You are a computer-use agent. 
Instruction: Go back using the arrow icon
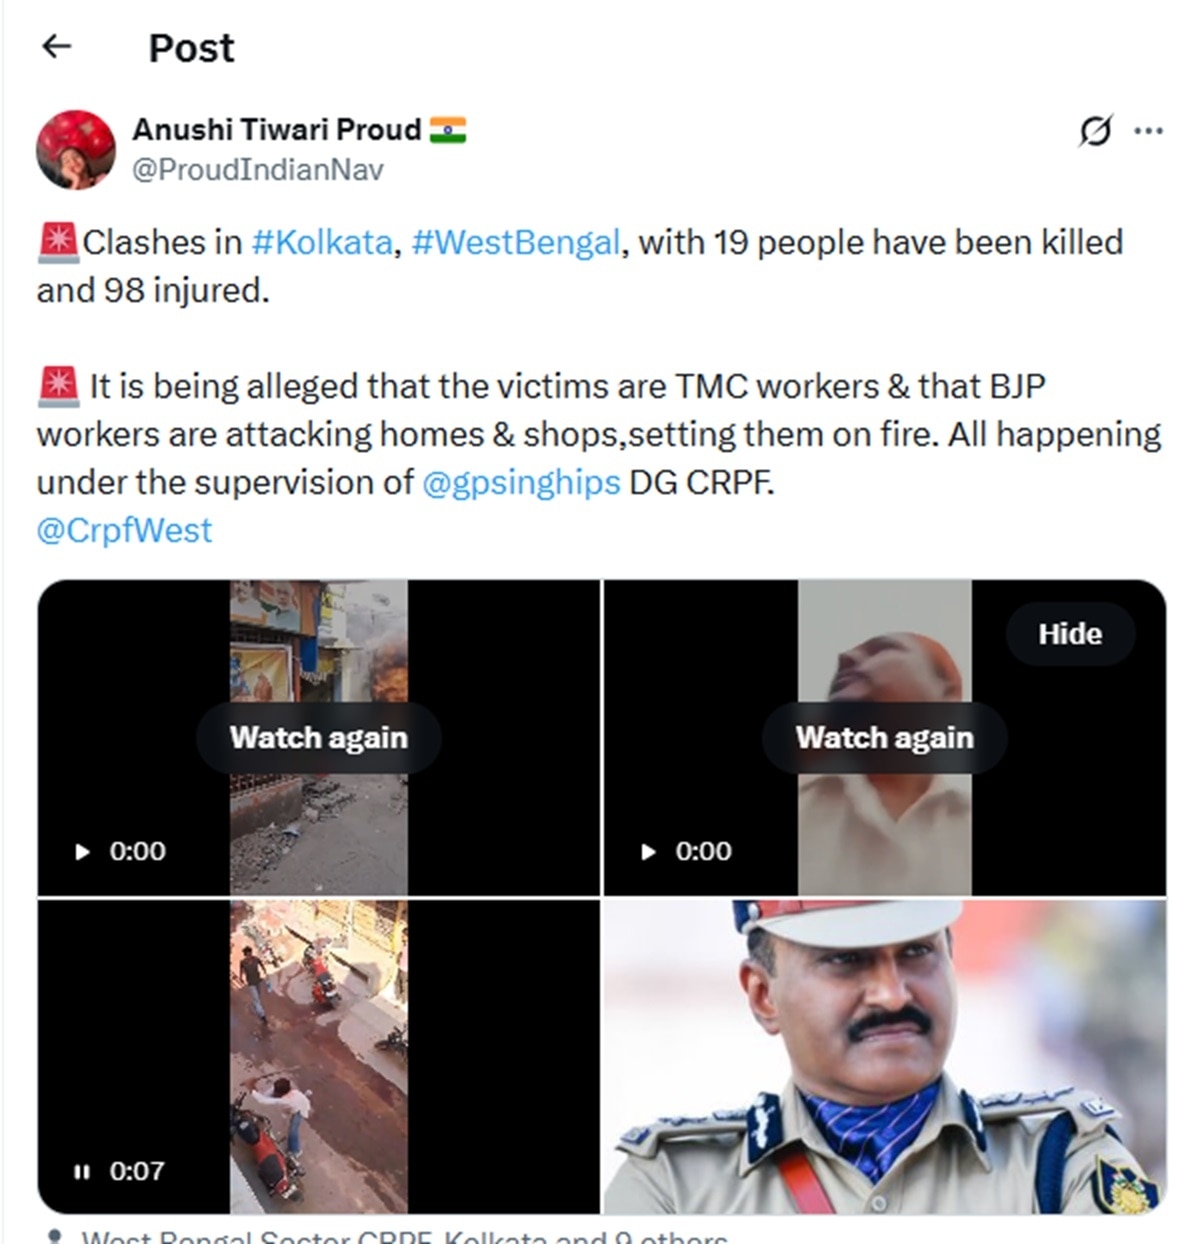coord(57,46)
